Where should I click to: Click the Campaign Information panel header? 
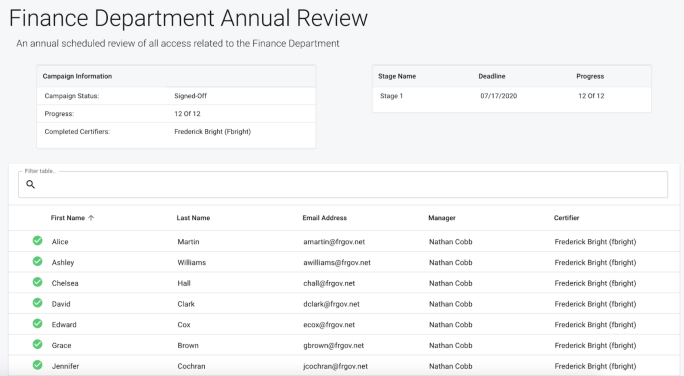point(176,76)
